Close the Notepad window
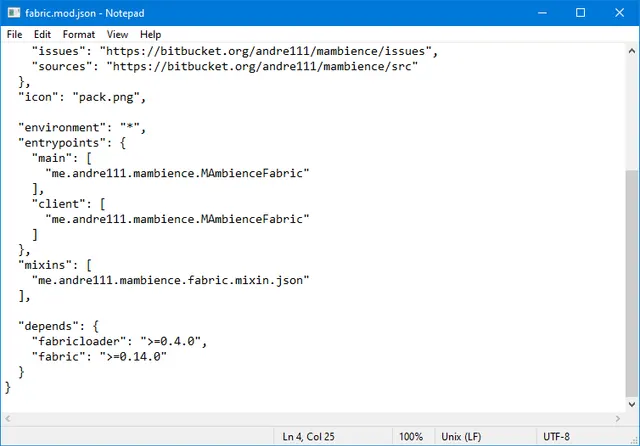The height and width of the screenshot is (446, 640). point(620,13)
